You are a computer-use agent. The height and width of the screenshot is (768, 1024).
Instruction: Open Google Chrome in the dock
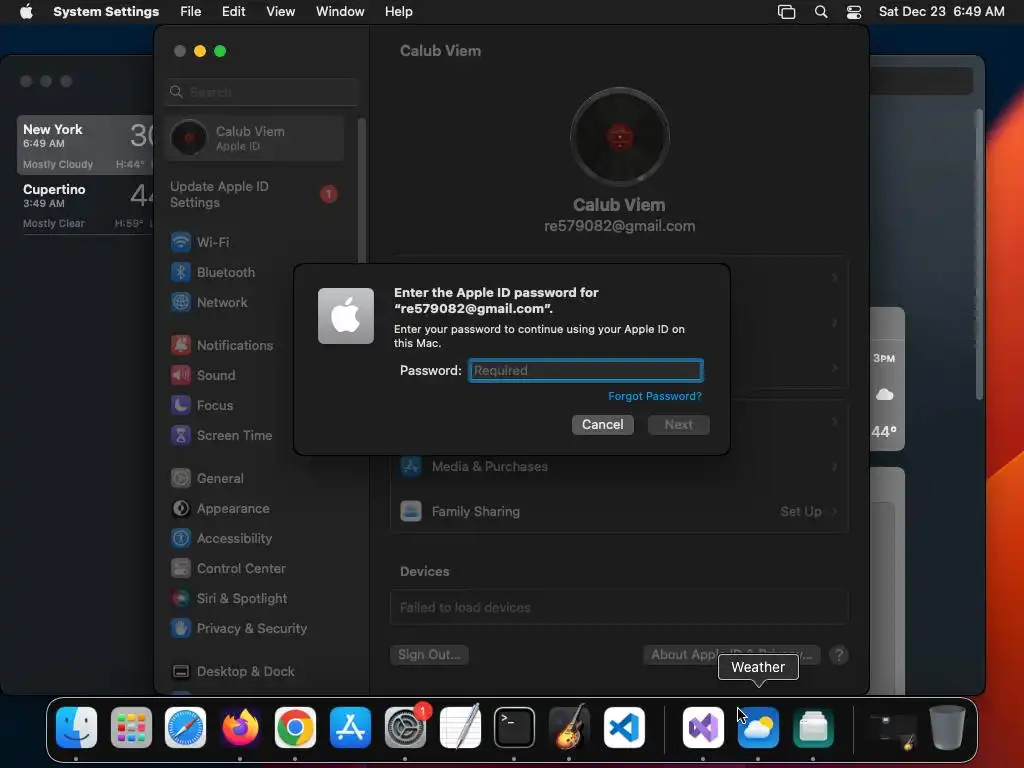pos(295,727)
